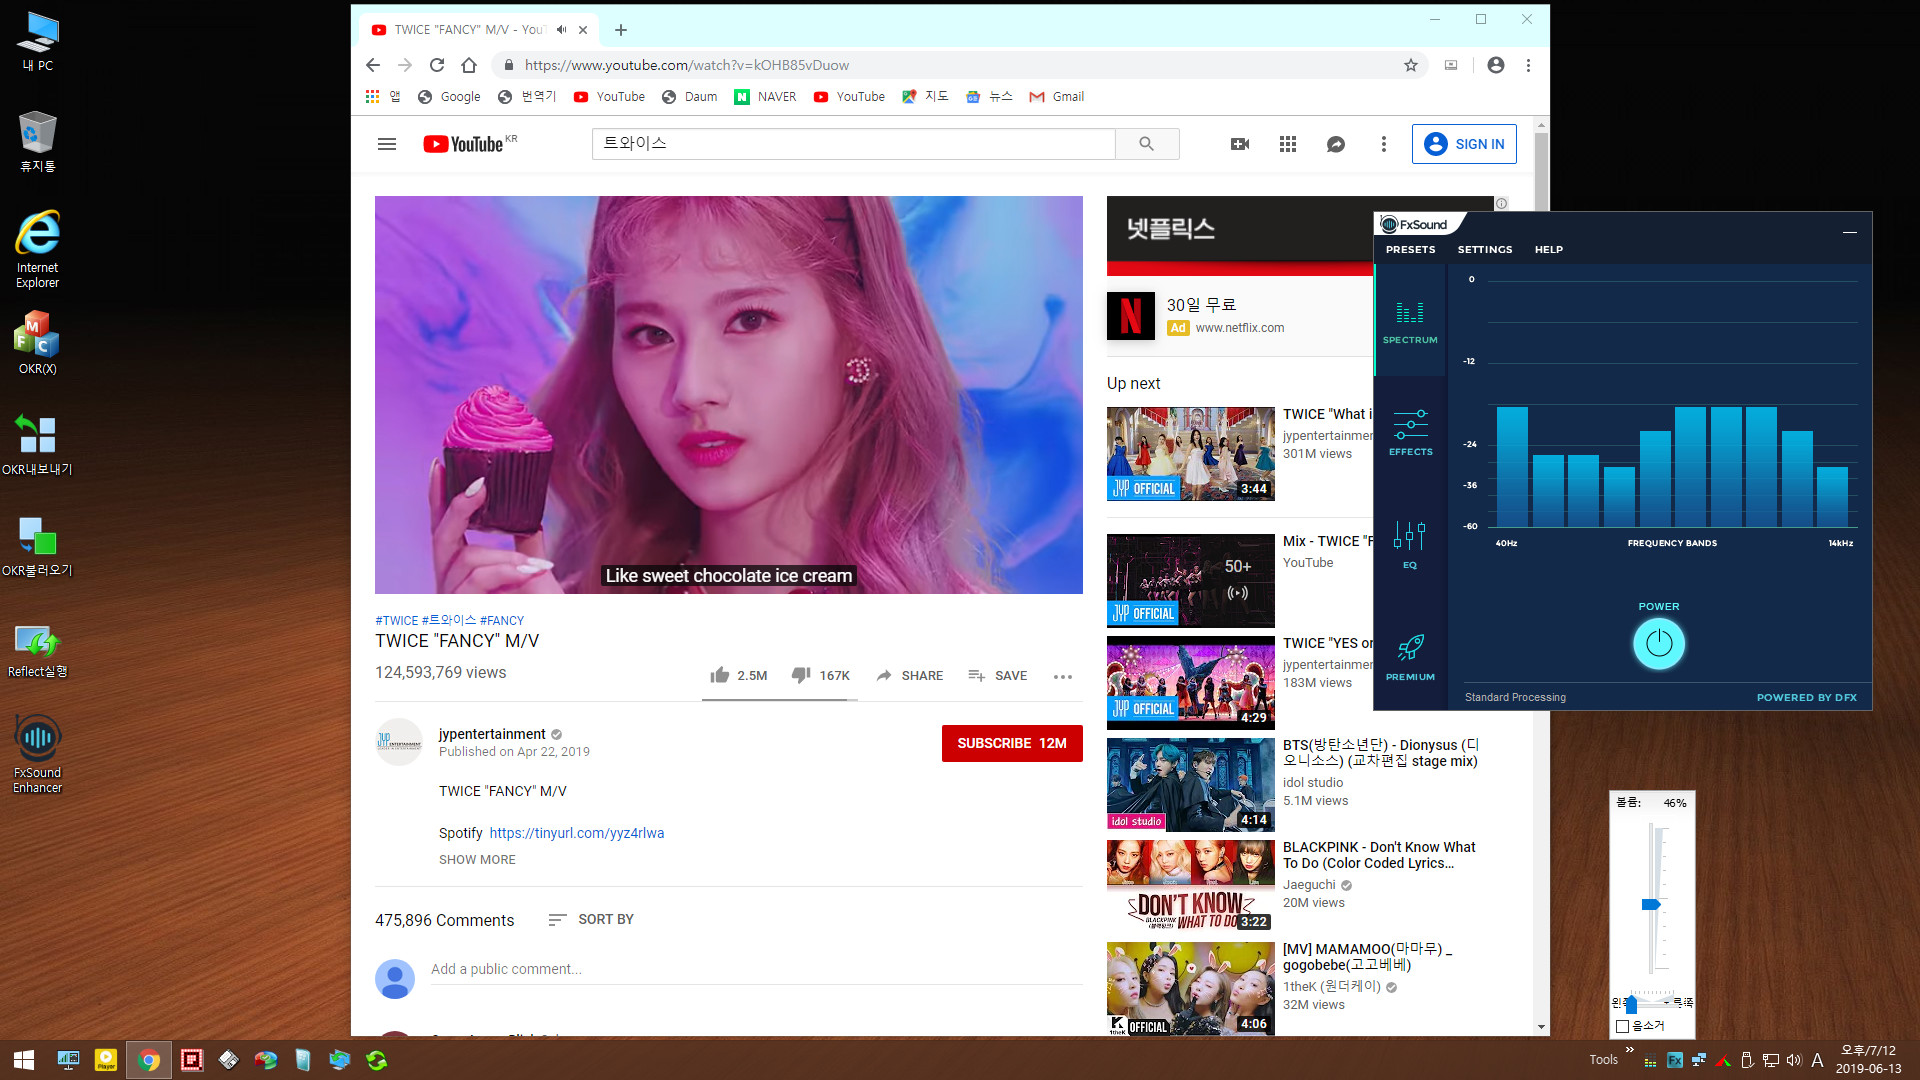Viewport: 1920px width, 1080px height.
Task: Bookmark this page with the star icon
Action: [1411, 65]
